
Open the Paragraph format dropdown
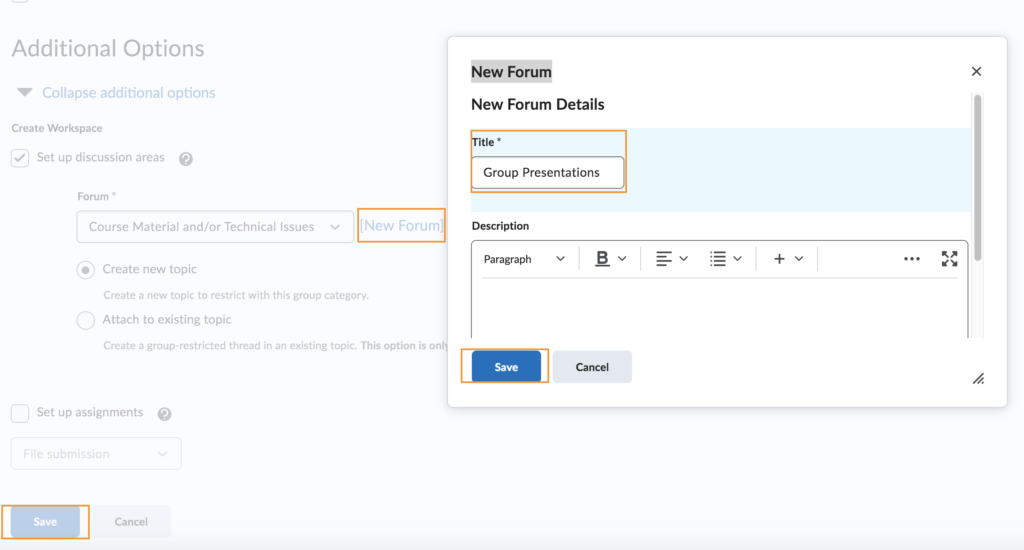[x=524, y=259]
